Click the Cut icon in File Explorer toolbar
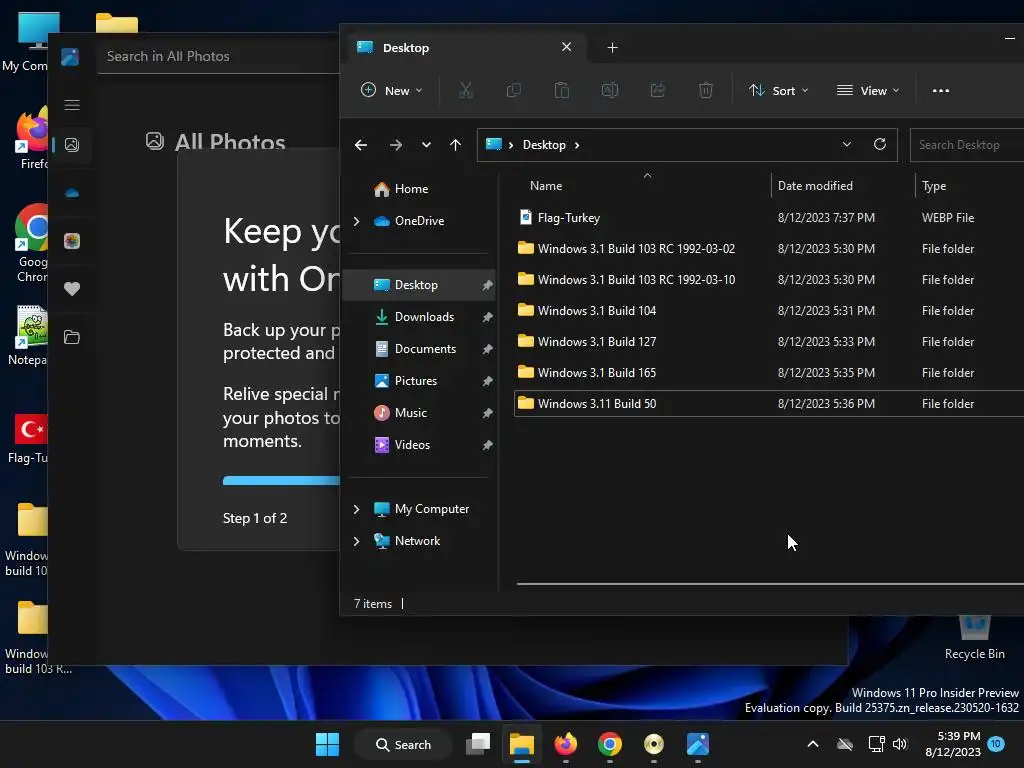Image resolution: width=1024 pixels, height=768 pixels. click(466, 90)
